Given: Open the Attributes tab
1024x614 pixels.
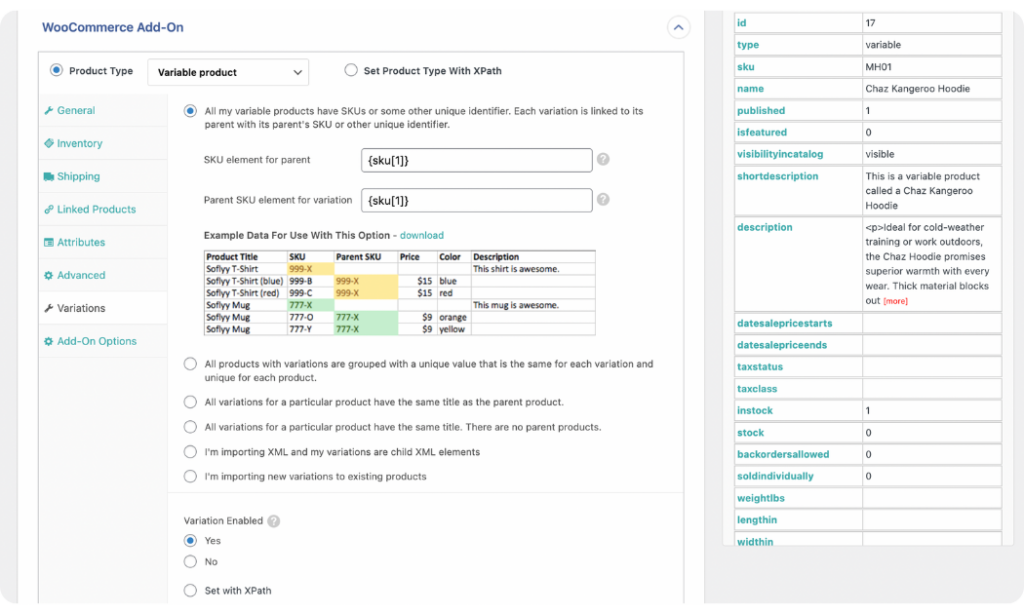Looking at the screenshot, I should (103, 242).
